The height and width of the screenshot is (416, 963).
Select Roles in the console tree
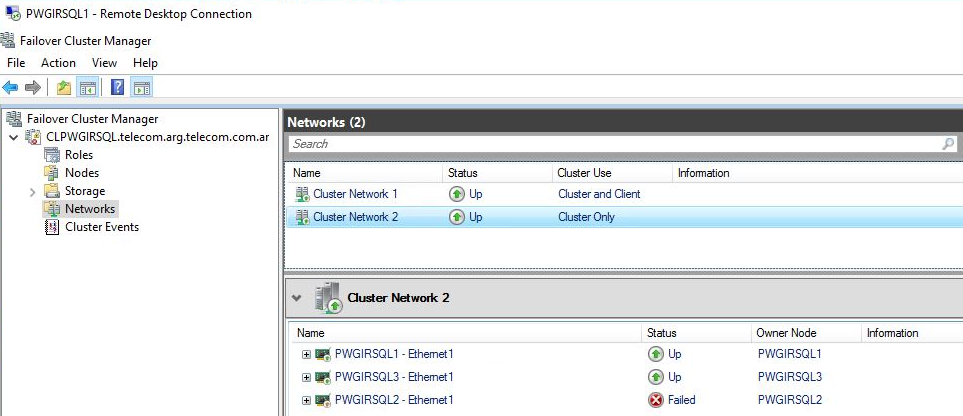[x=79, y=155]
